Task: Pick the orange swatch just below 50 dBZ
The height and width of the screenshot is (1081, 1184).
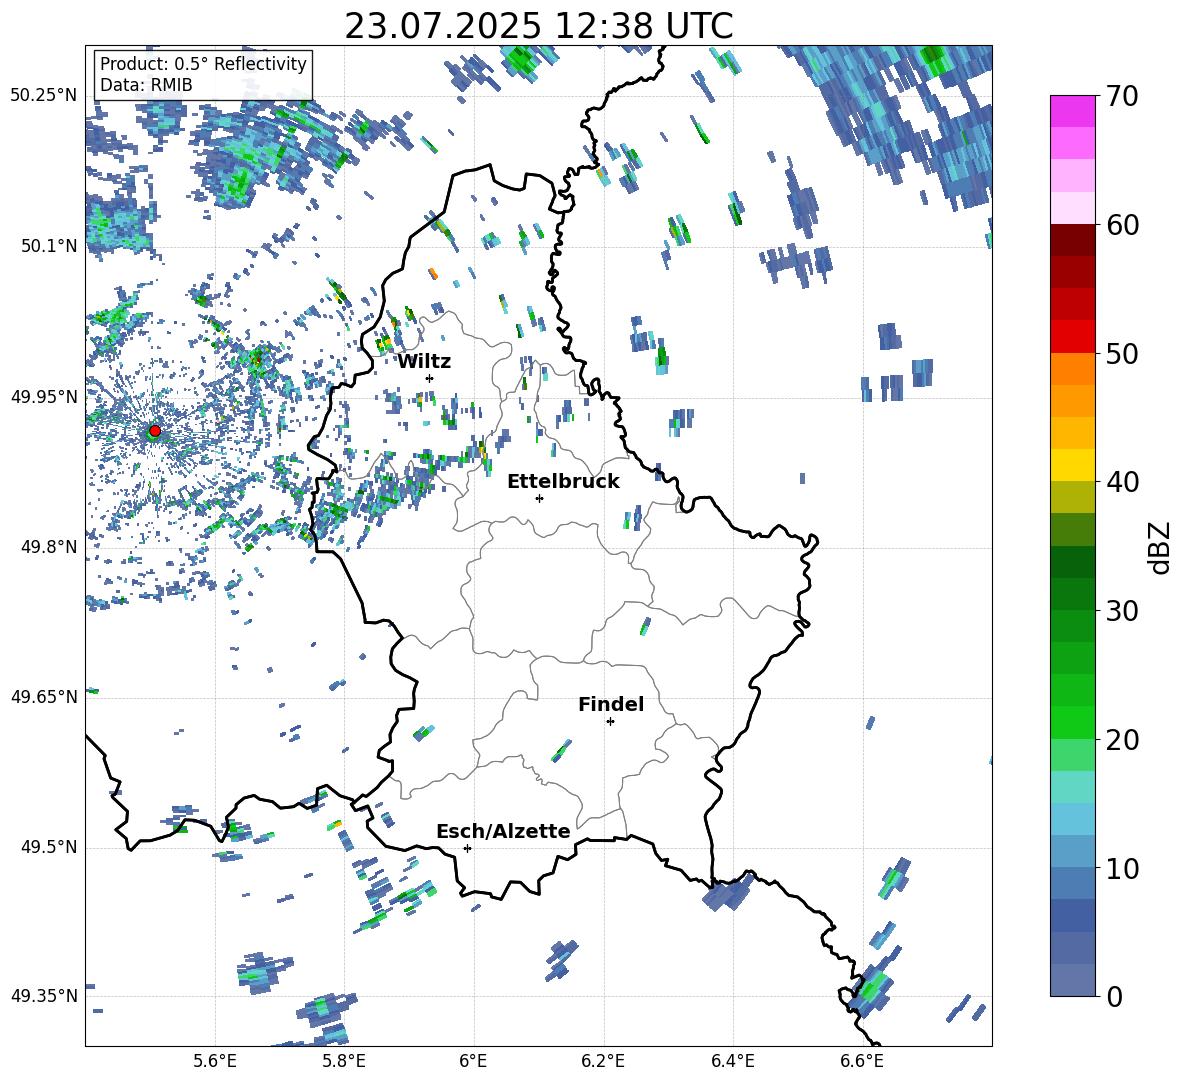Action: (x=1072, y=369)
